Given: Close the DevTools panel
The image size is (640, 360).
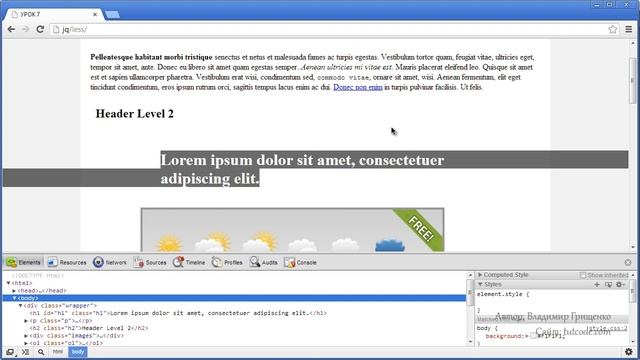Looking at the screenshot, I should pos(628,262).
